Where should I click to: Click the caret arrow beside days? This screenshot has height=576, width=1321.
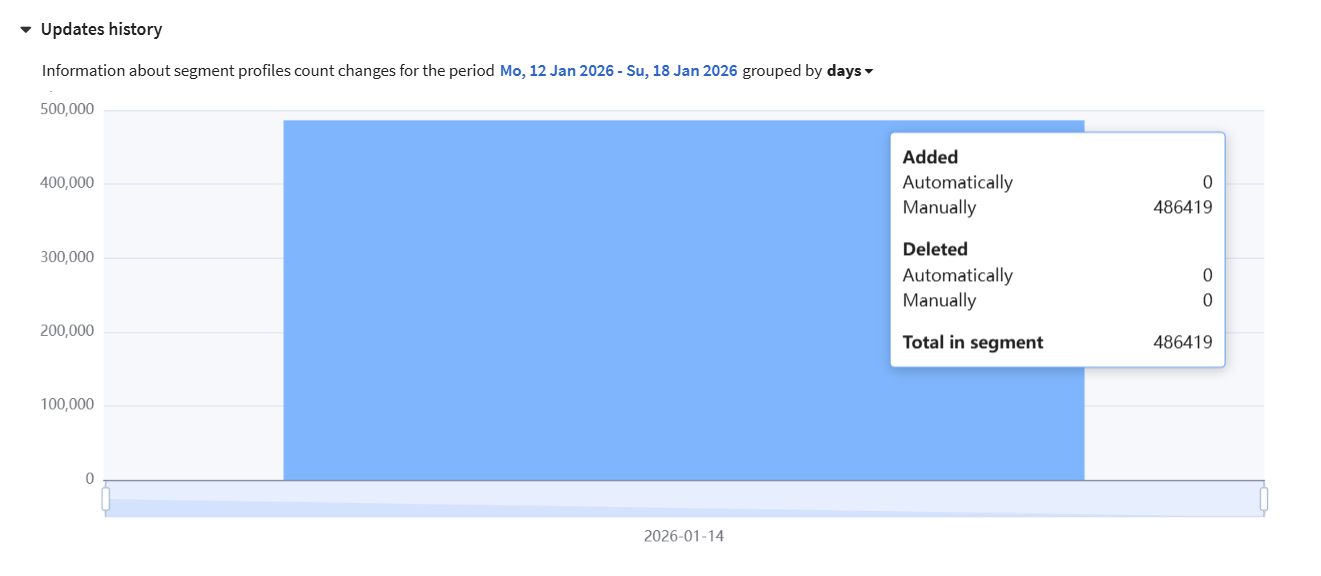869,72
